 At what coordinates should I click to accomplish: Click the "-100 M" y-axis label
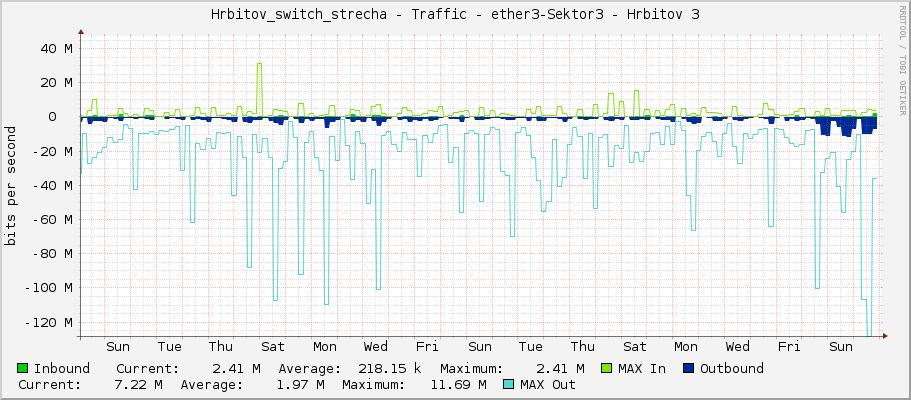[49, 288]
